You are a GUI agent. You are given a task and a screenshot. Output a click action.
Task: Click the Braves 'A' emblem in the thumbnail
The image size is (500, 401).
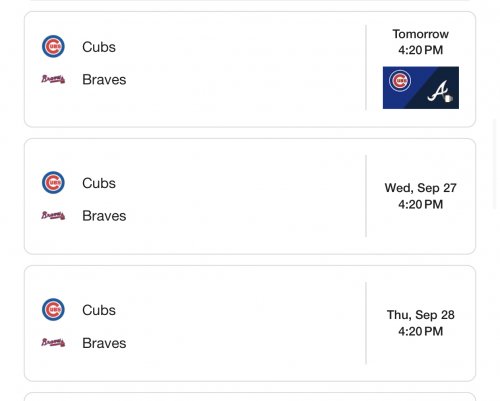(440, 92)
